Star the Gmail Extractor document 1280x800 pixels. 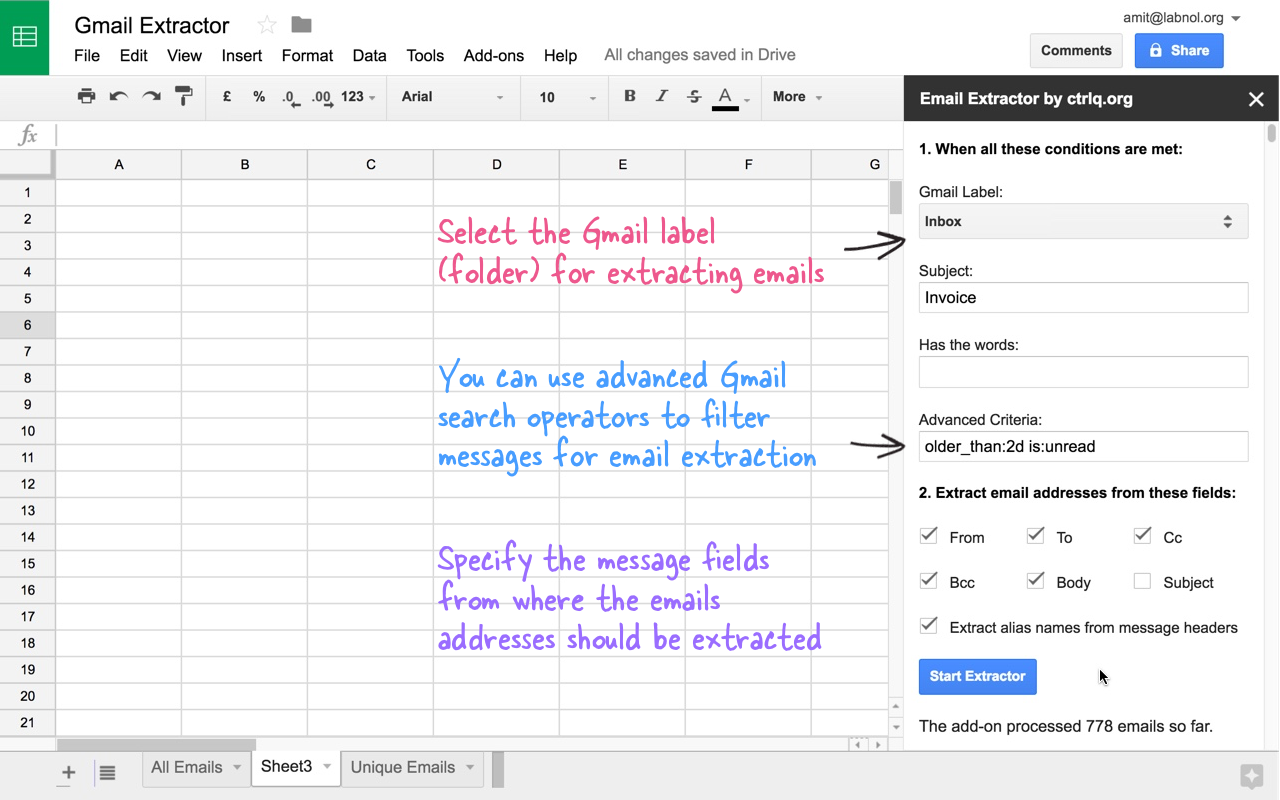pyautogui.click(x=266, y=25)
